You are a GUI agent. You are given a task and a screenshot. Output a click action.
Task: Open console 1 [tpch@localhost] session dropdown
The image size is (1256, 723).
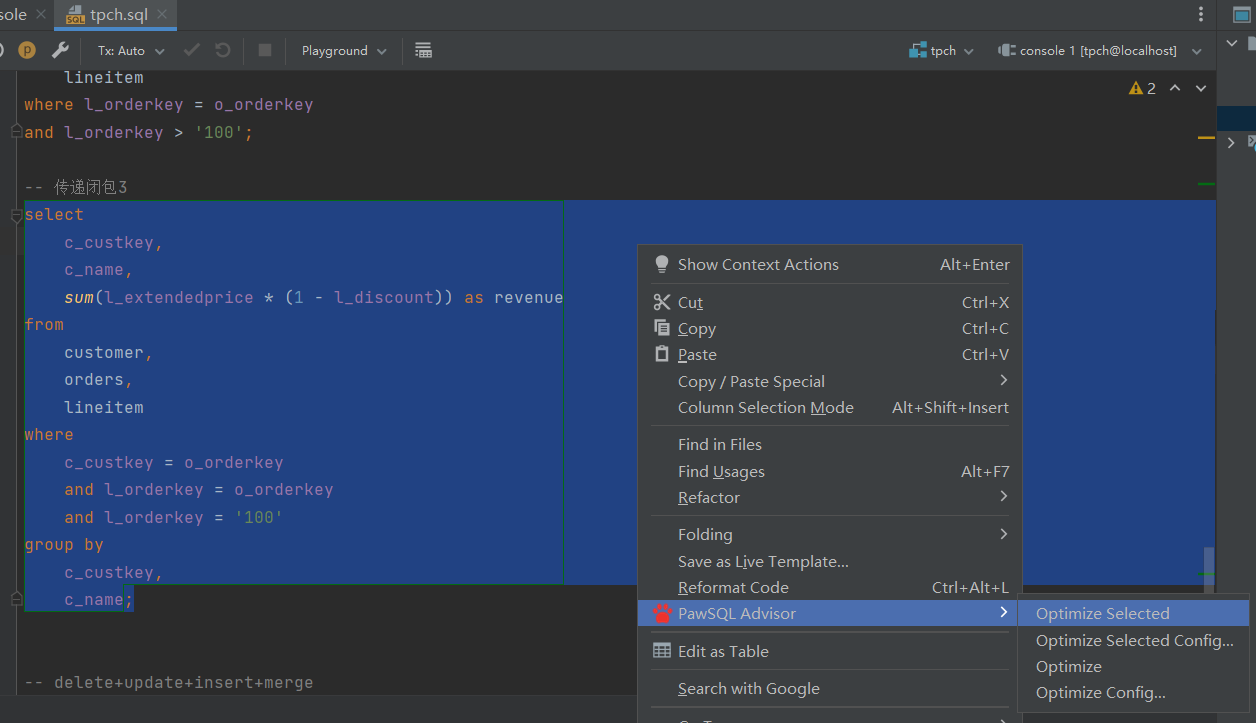point(1097,50)
